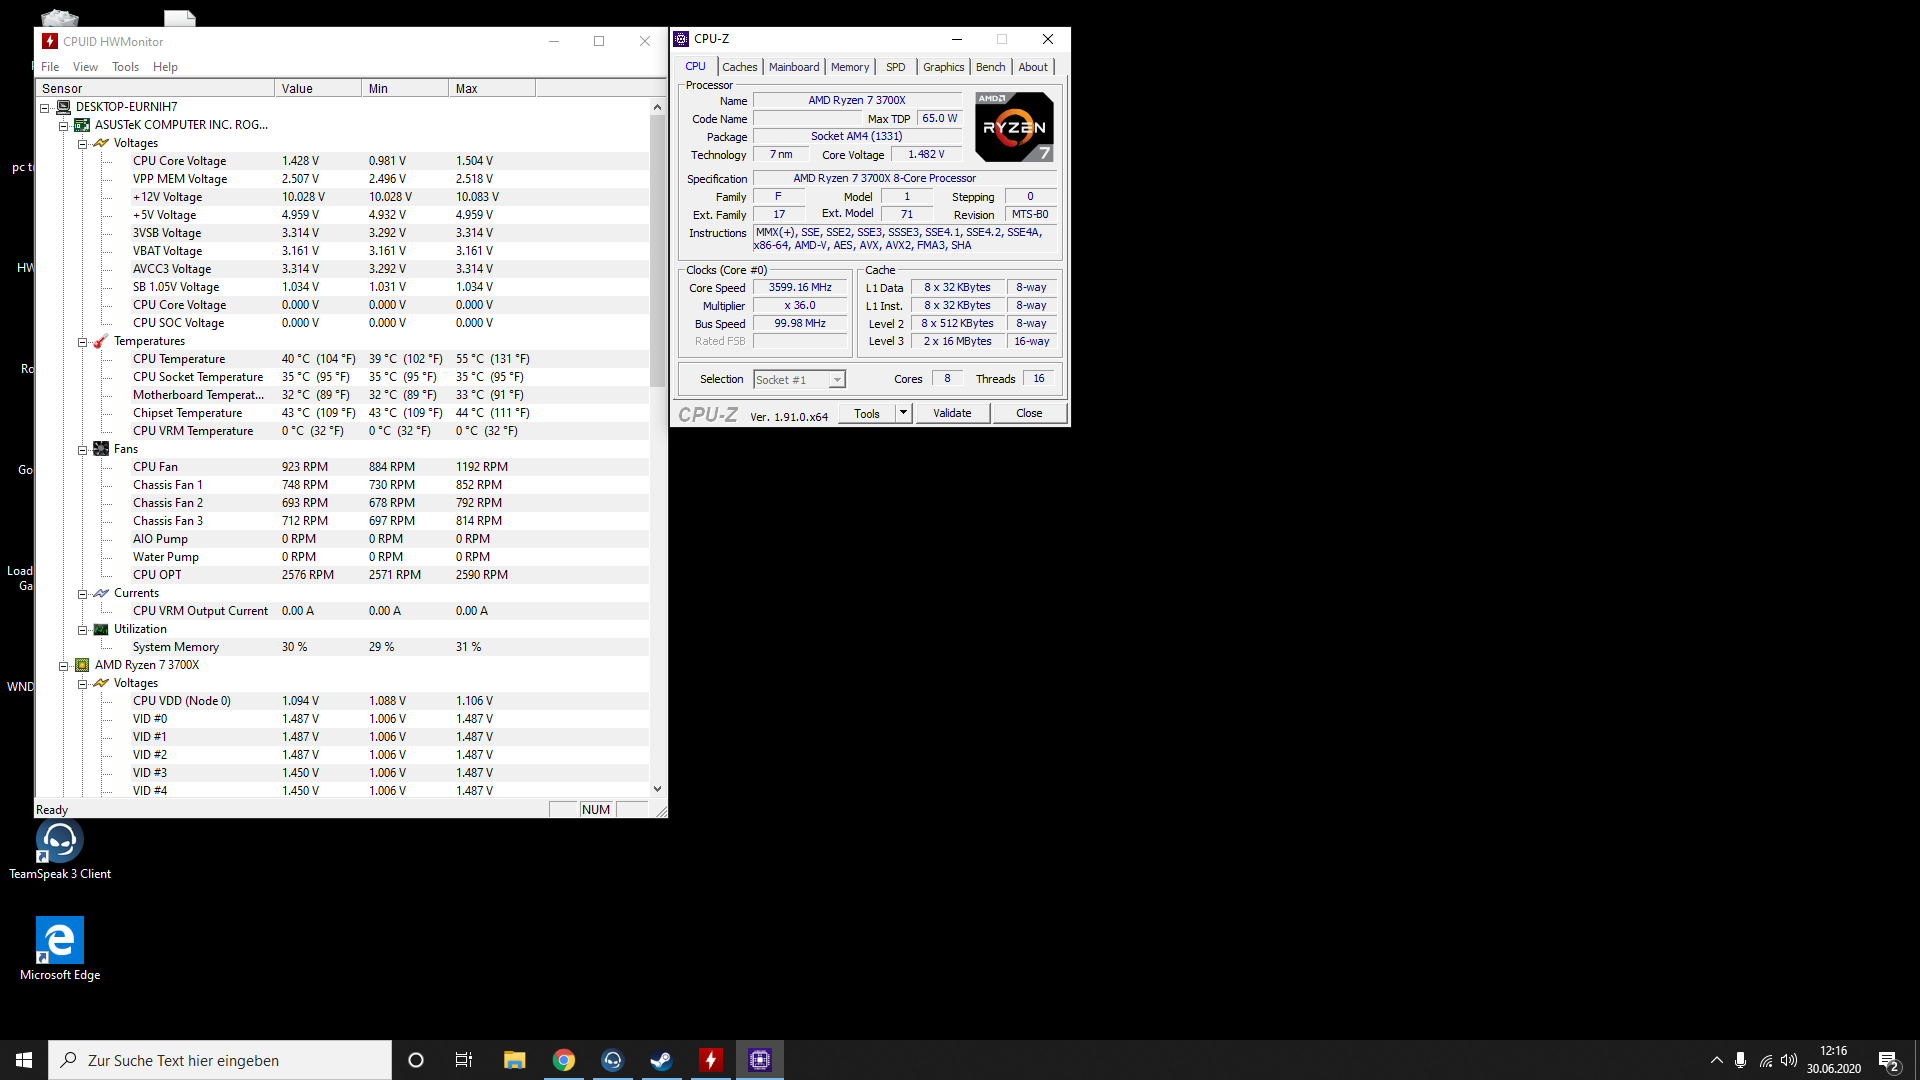The height and width of the screenshot is (1080, 1920).
Task: Collapse the Temperatures tree branch
Action: pyautogui.click(x=83, y=342)
